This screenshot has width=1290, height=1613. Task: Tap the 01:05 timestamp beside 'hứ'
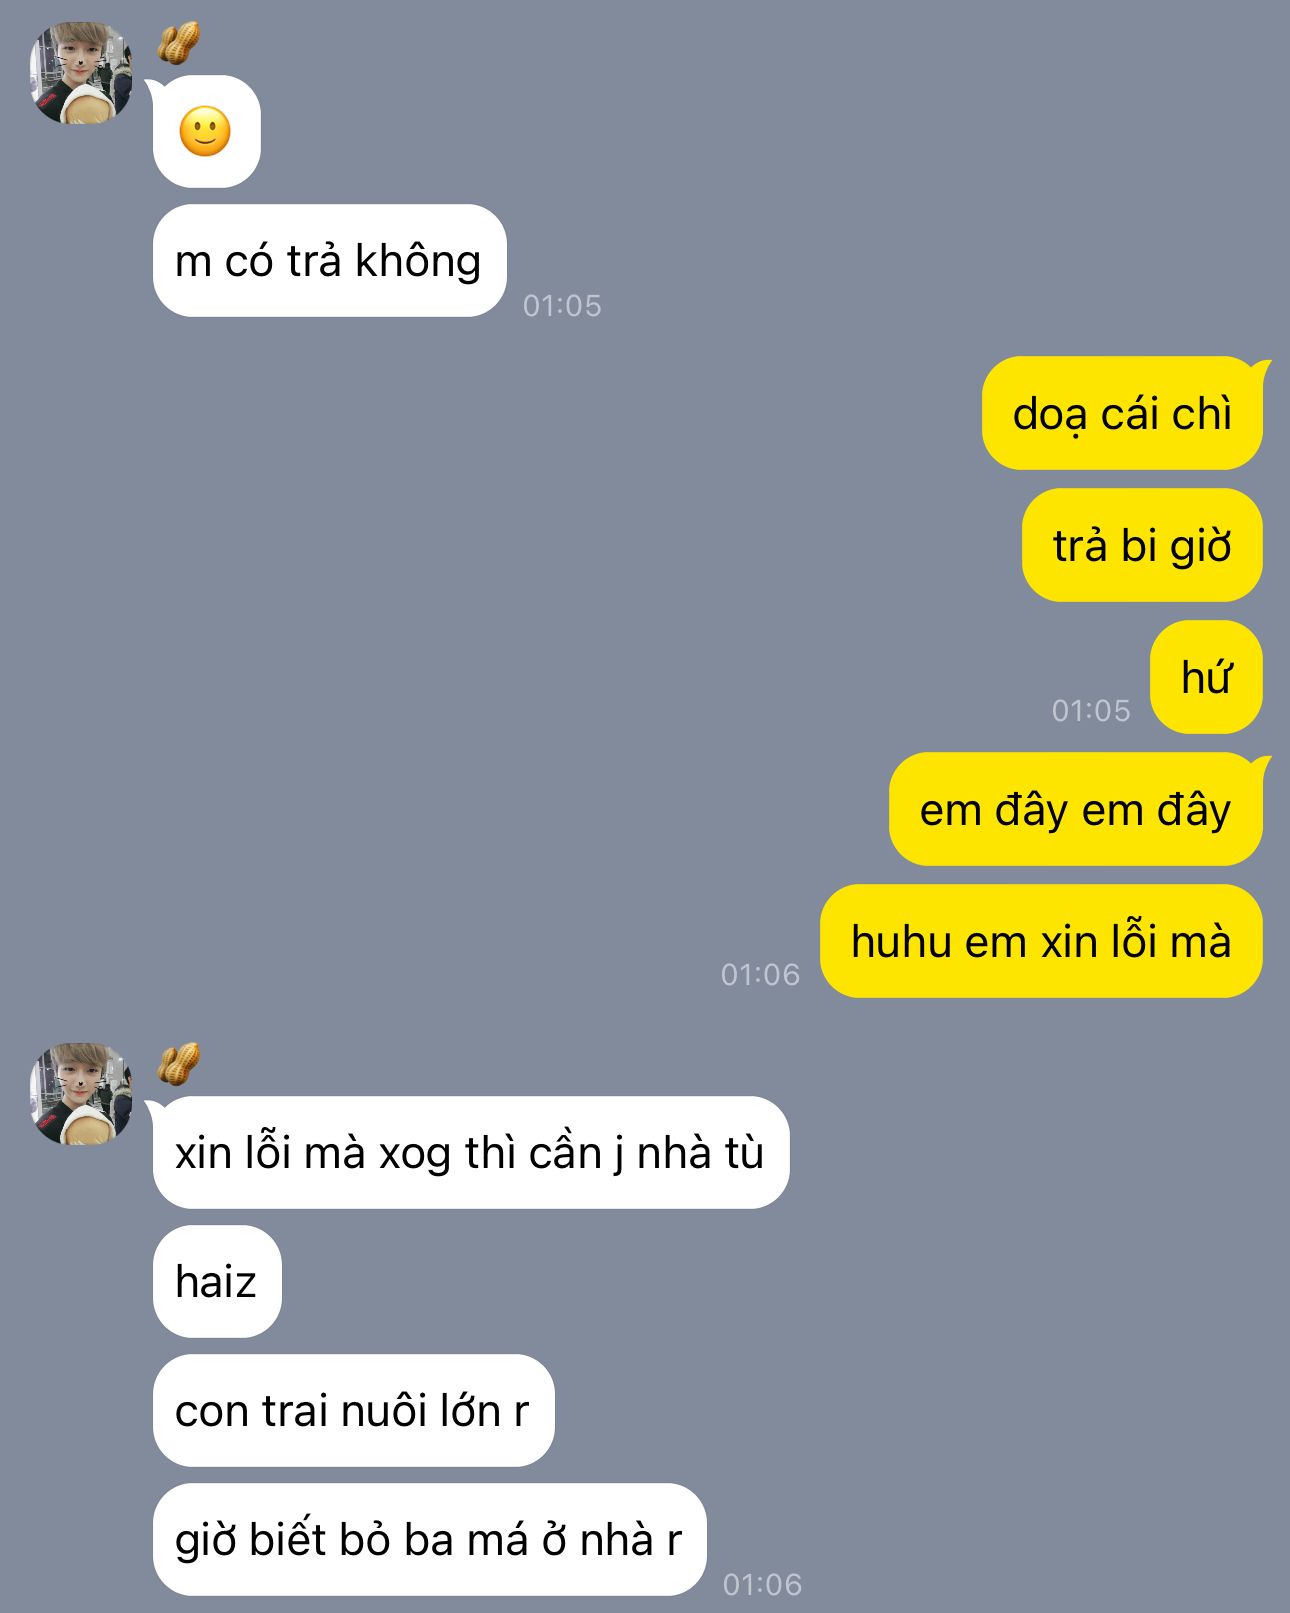[1091, 710]
